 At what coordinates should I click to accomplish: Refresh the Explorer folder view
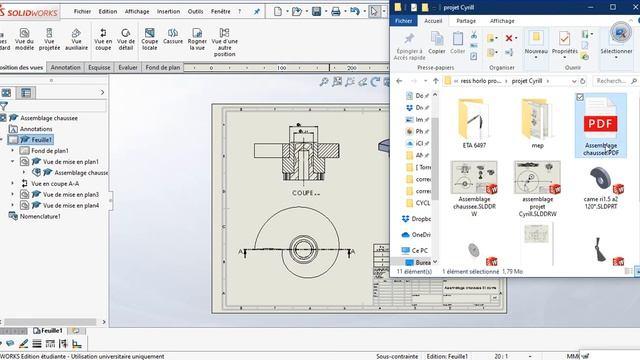(x=582, y=81)
